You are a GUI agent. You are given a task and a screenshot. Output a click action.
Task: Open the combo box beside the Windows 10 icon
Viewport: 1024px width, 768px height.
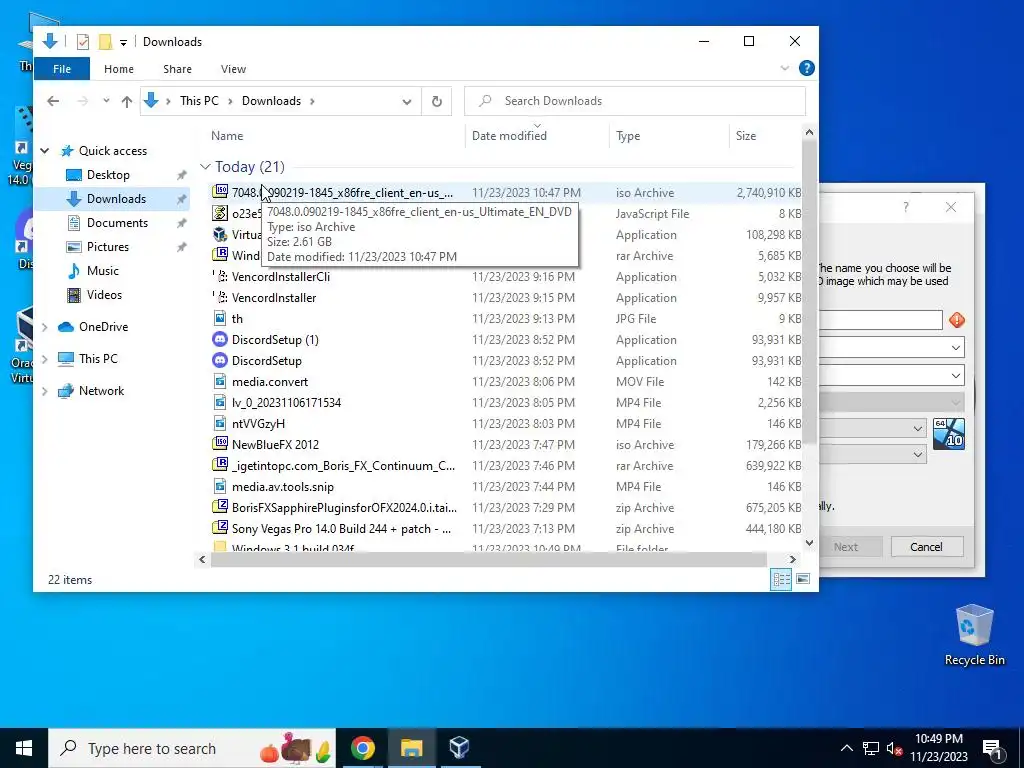pos(872,428)
